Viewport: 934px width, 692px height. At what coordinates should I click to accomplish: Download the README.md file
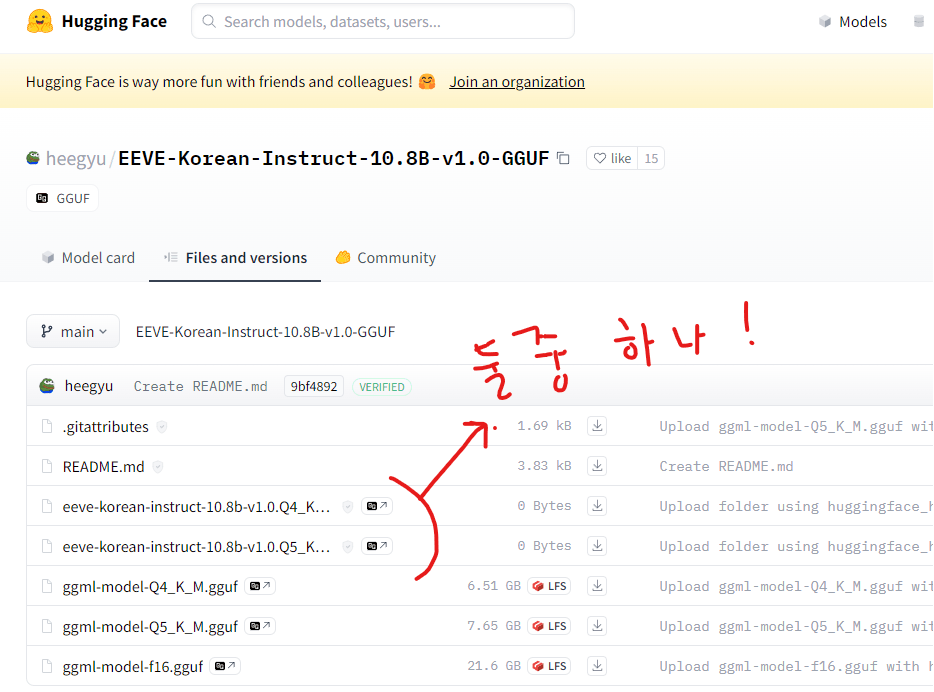pos(597,466)
